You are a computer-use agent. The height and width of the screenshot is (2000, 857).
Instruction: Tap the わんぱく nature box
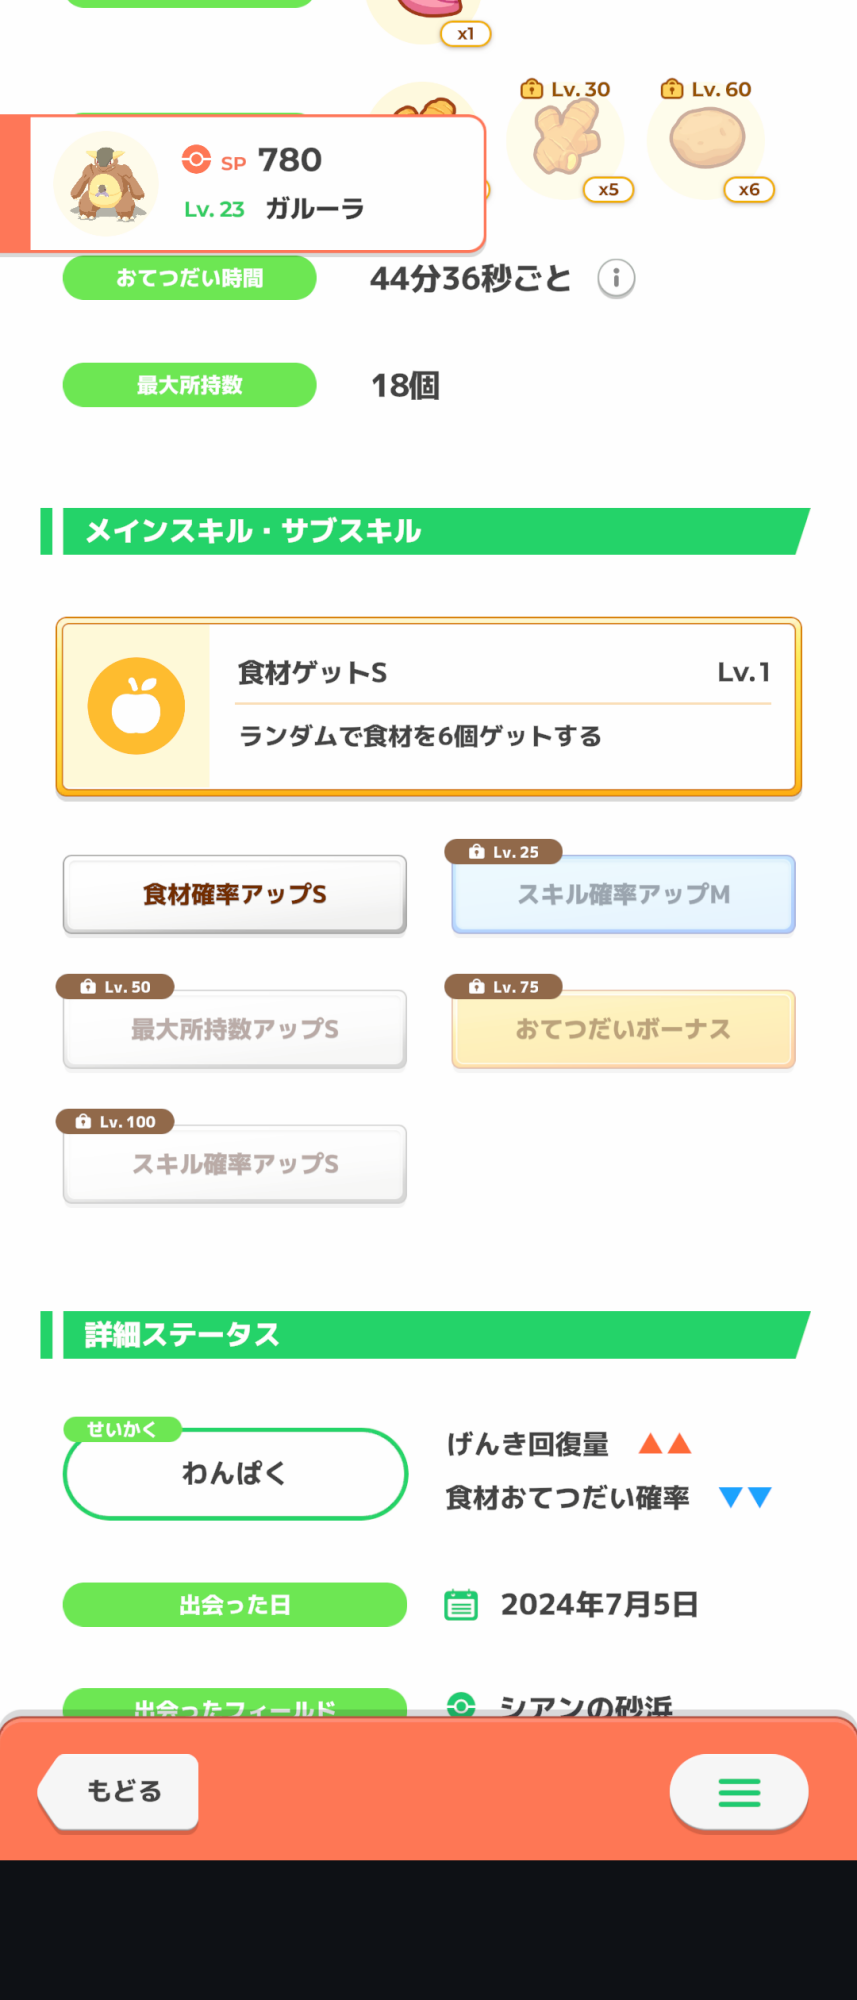coord(235,1473)
